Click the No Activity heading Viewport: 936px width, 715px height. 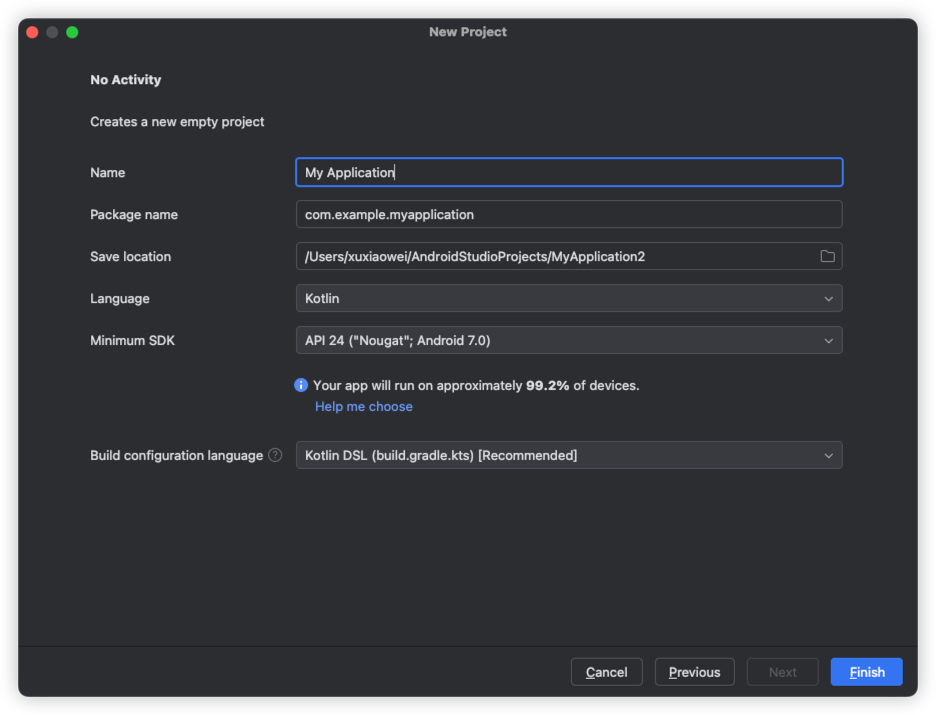click(x=125, y=80)
